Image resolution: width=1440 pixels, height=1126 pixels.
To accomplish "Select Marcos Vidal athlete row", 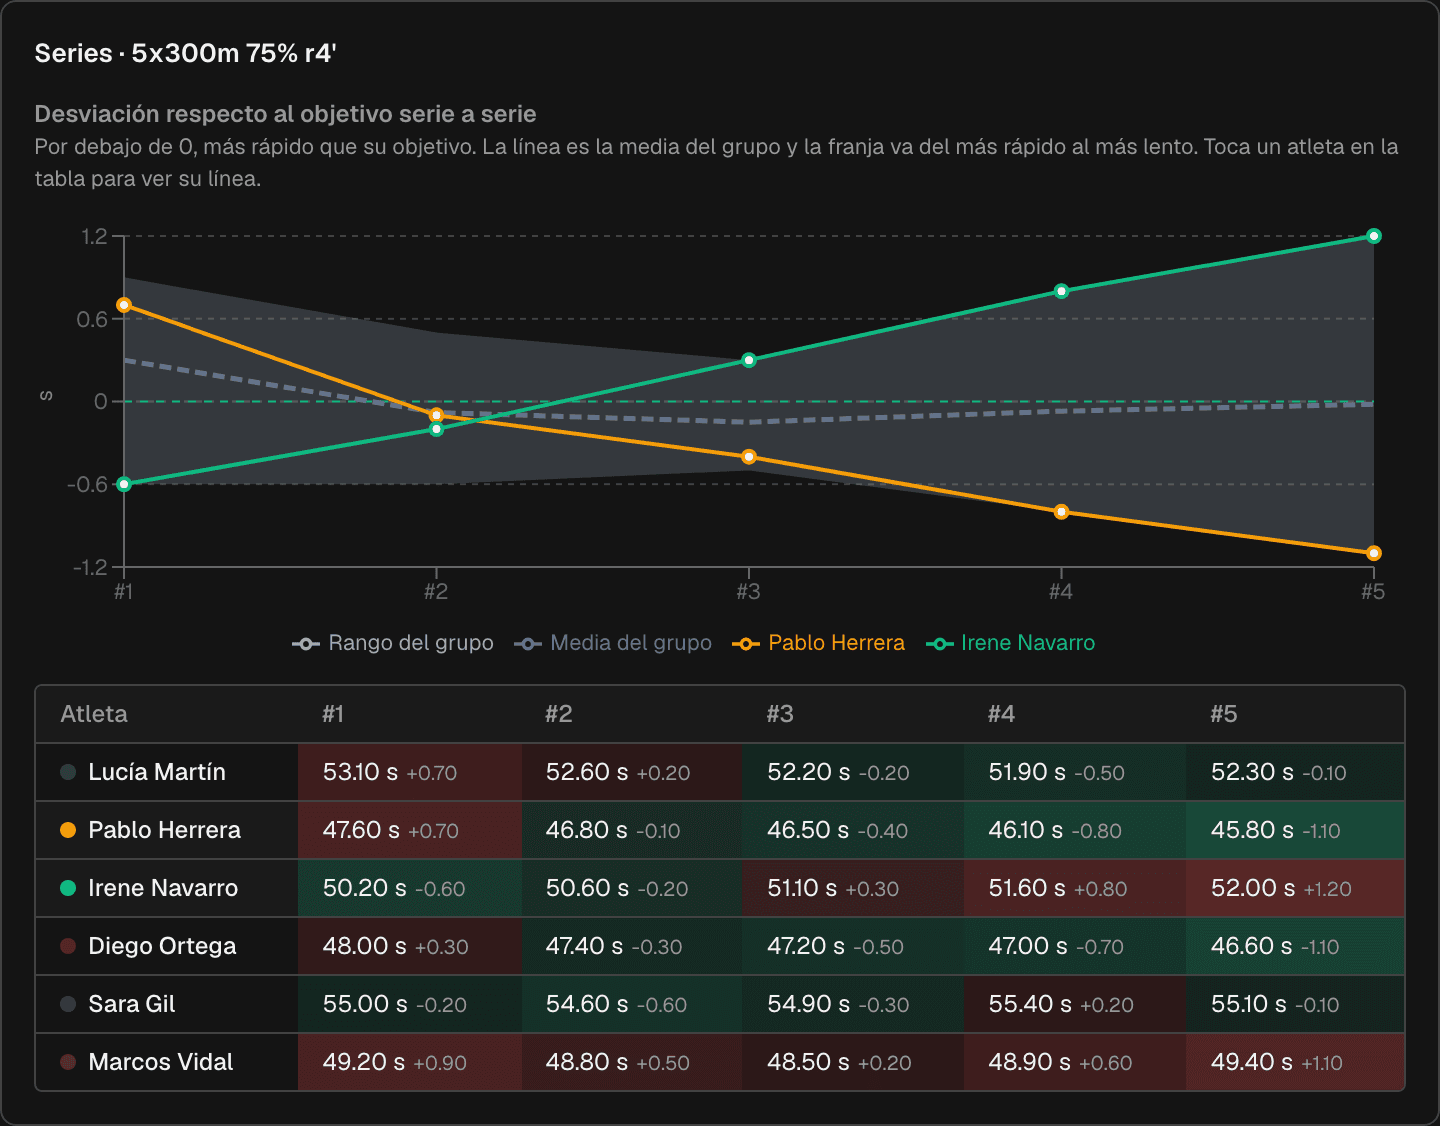I will click(x=720, y=1062).
